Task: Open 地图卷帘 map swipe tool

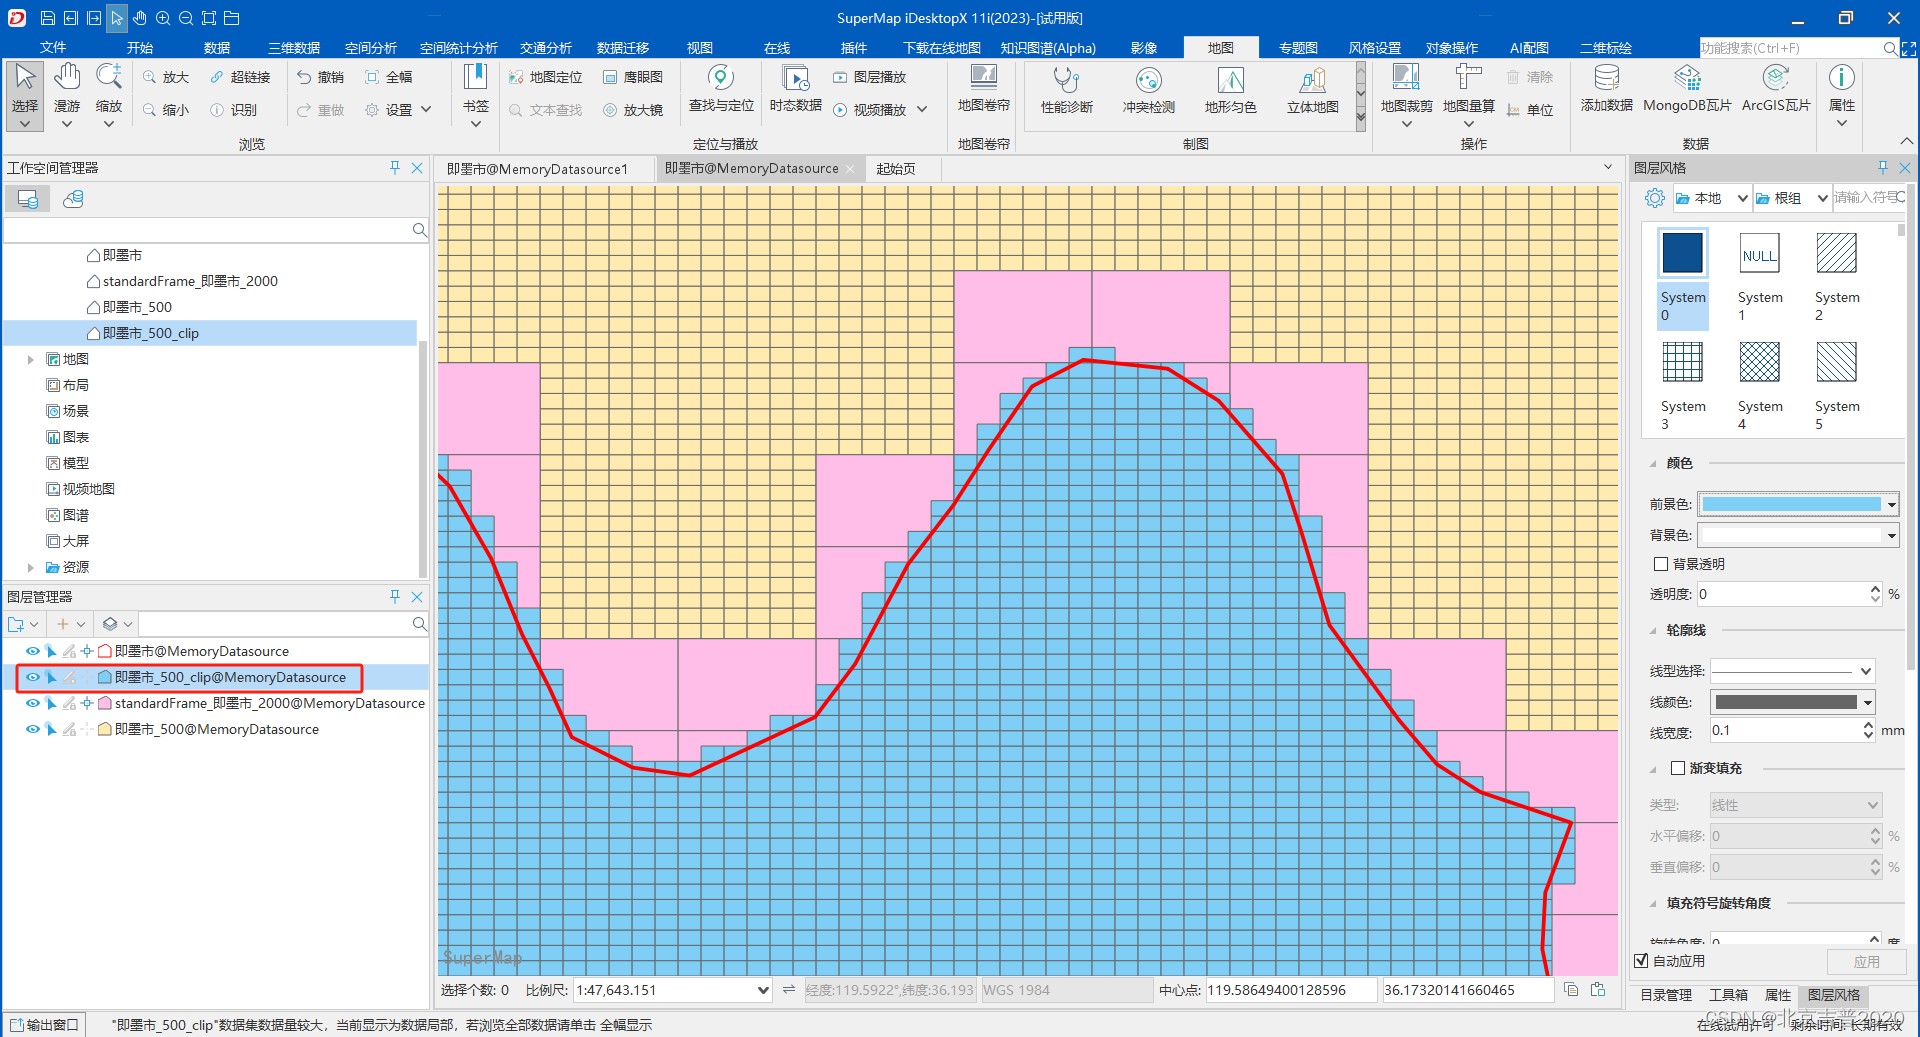Action: (984, 88)
